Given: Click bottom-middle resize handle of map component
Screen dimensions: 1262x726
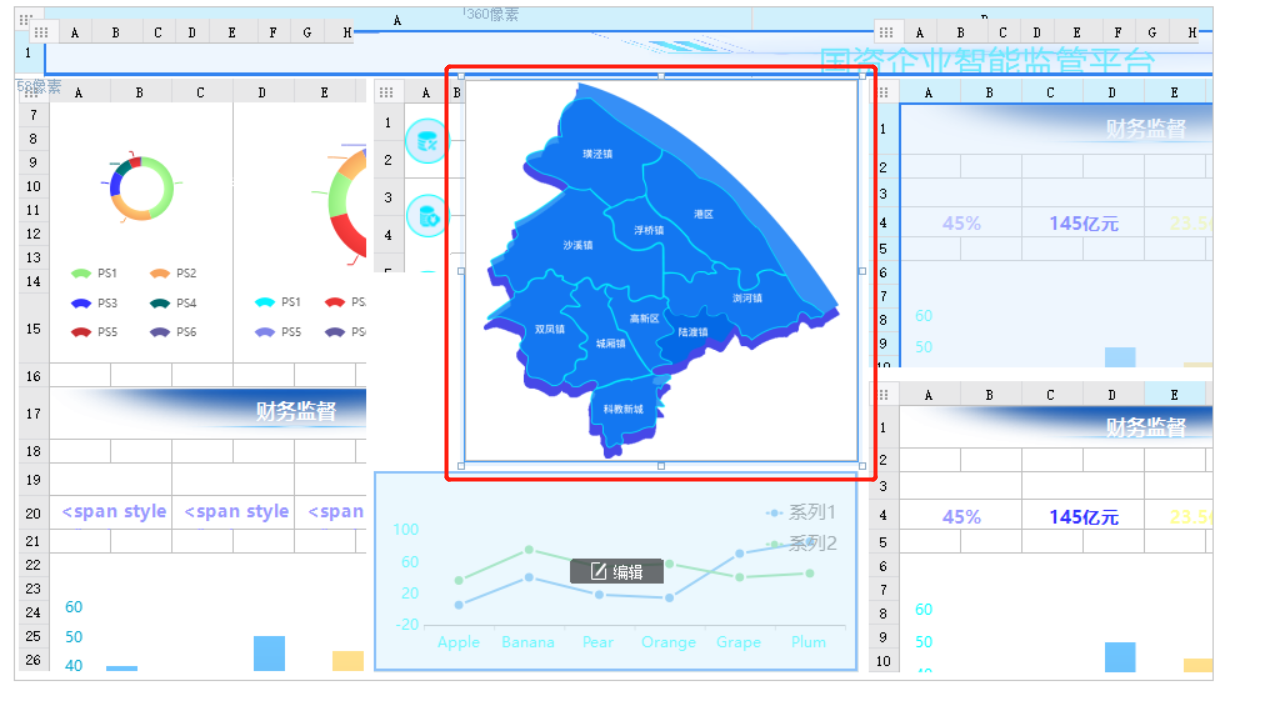Looking at the screenshot, I should pos(661,466).
